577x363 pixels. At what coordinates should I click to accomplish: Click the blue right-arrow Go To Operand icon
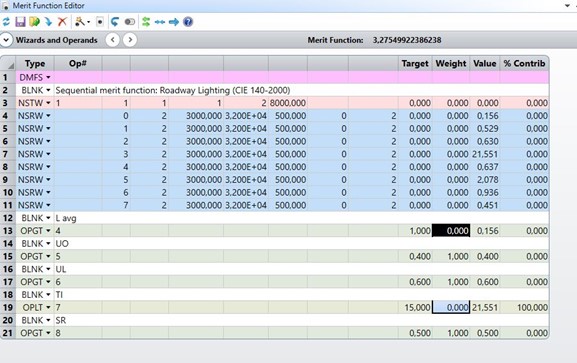(x=174, y=22)
